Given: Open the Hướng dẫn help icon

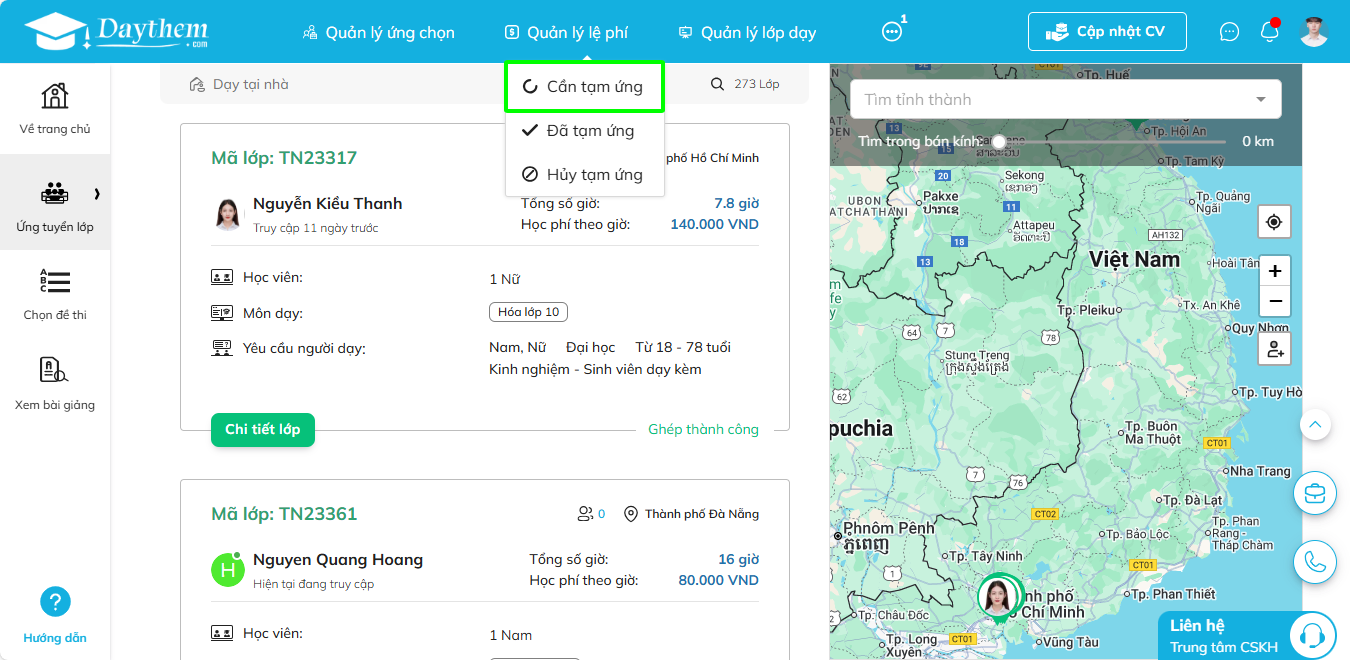Looking at the screenshot, I should tap(55, 602).
